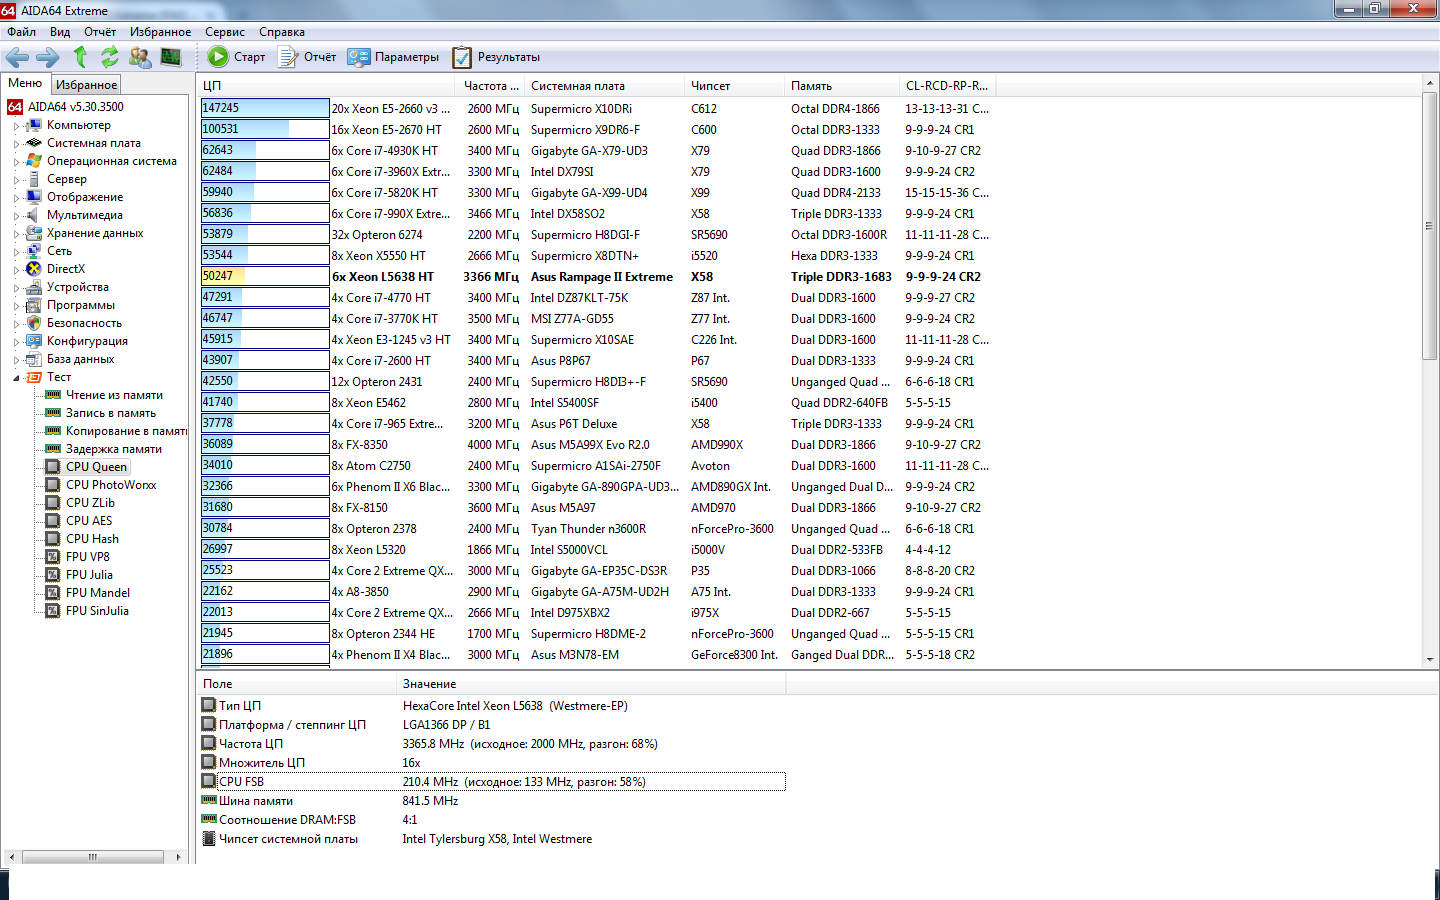Click the Память column header
Image resolution: width=1440 pixels, height=900 pixels.
tap(841, 86)
